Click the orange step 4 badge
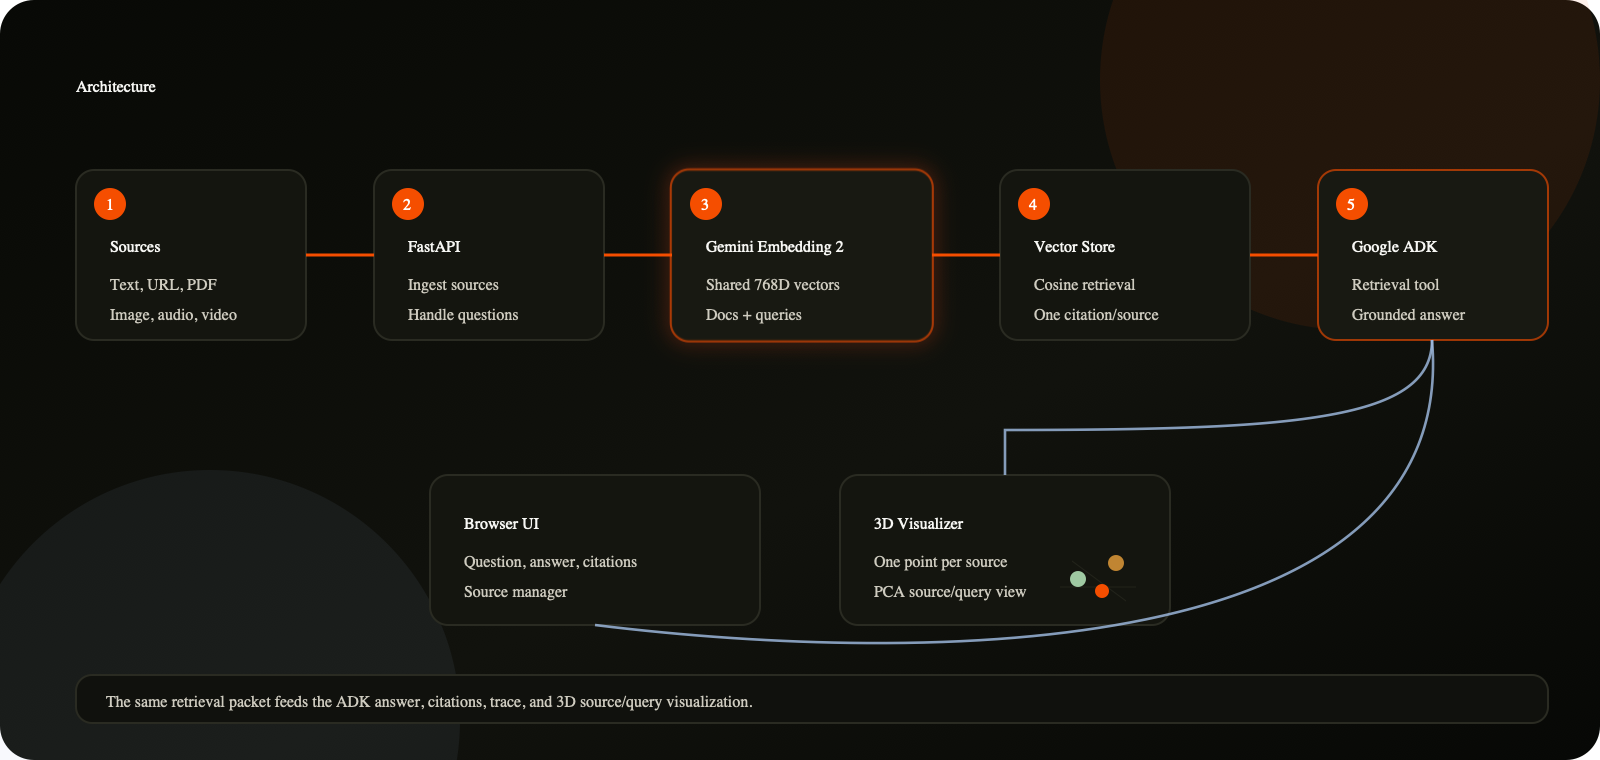Image resolution: width=1600 pixels, height=760 pixels. point(1034,204)
